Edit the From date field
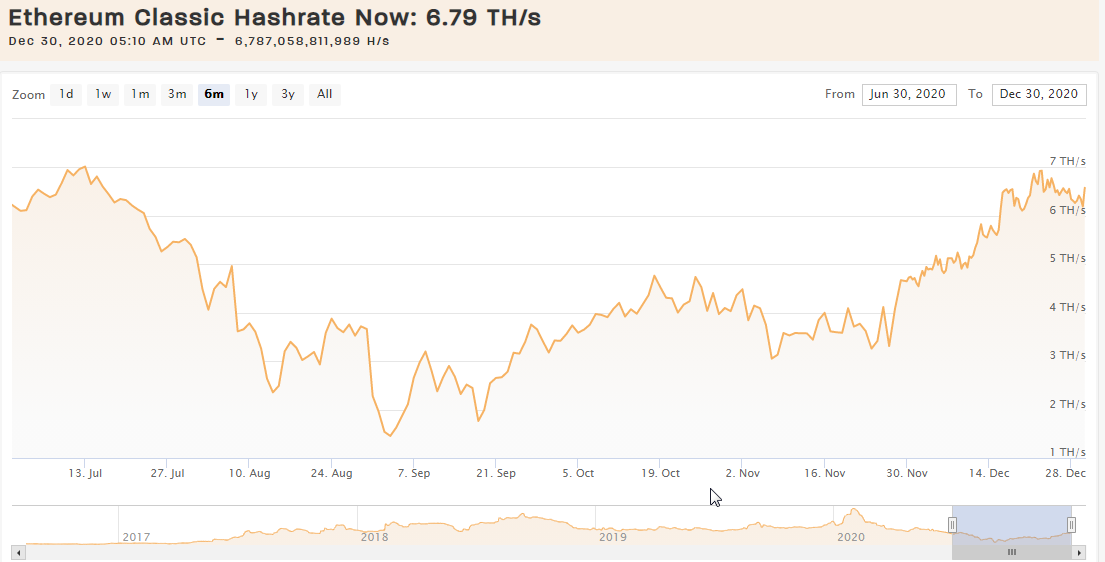Screen dimensions: 1105x562 point(909,94)
